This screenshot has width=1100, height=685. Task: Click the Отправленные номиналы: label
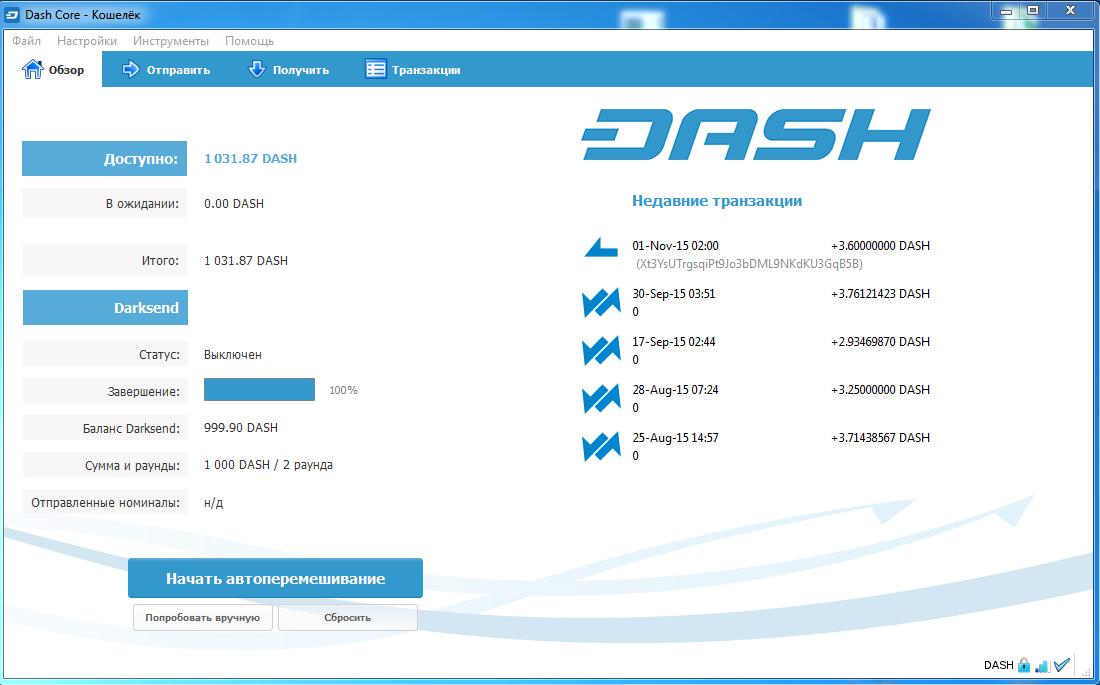tap(105, 503)
